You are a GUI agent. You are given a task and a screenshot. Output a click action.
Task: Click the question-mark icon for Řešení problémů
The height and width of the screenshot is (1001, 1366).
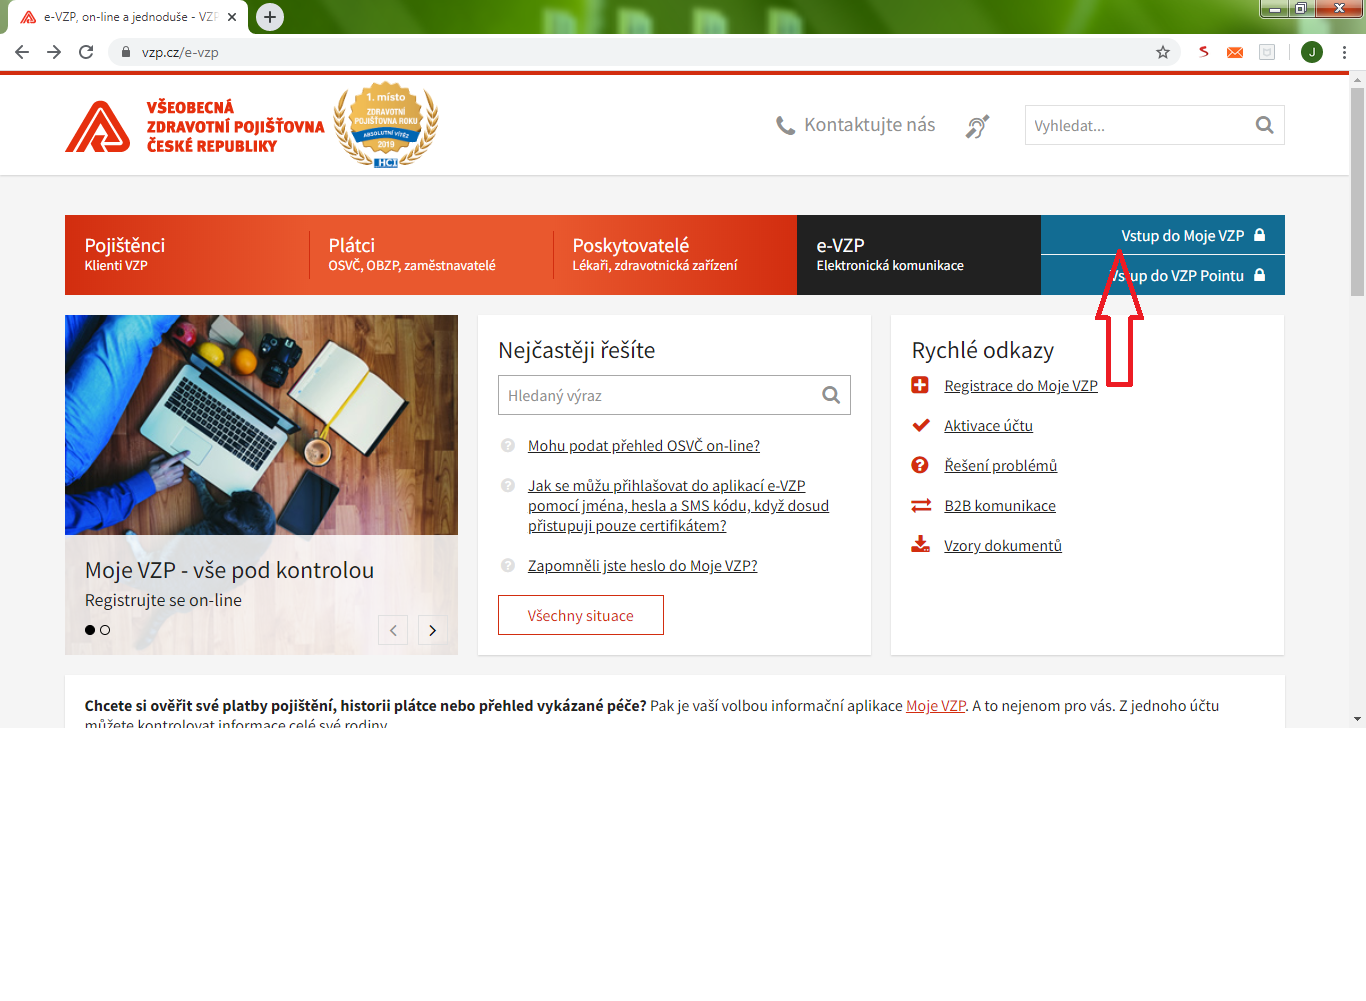[x=920, y=465]
